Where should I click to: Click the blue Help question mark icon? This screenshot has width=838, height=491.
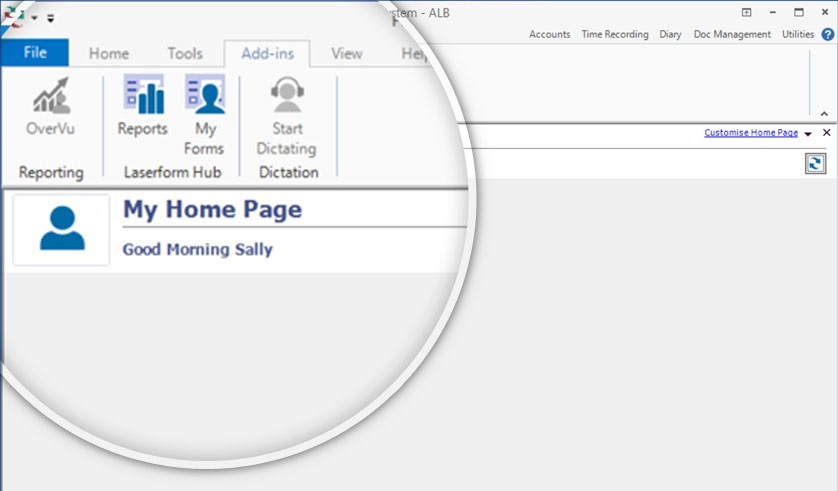(x=827, y=34)
